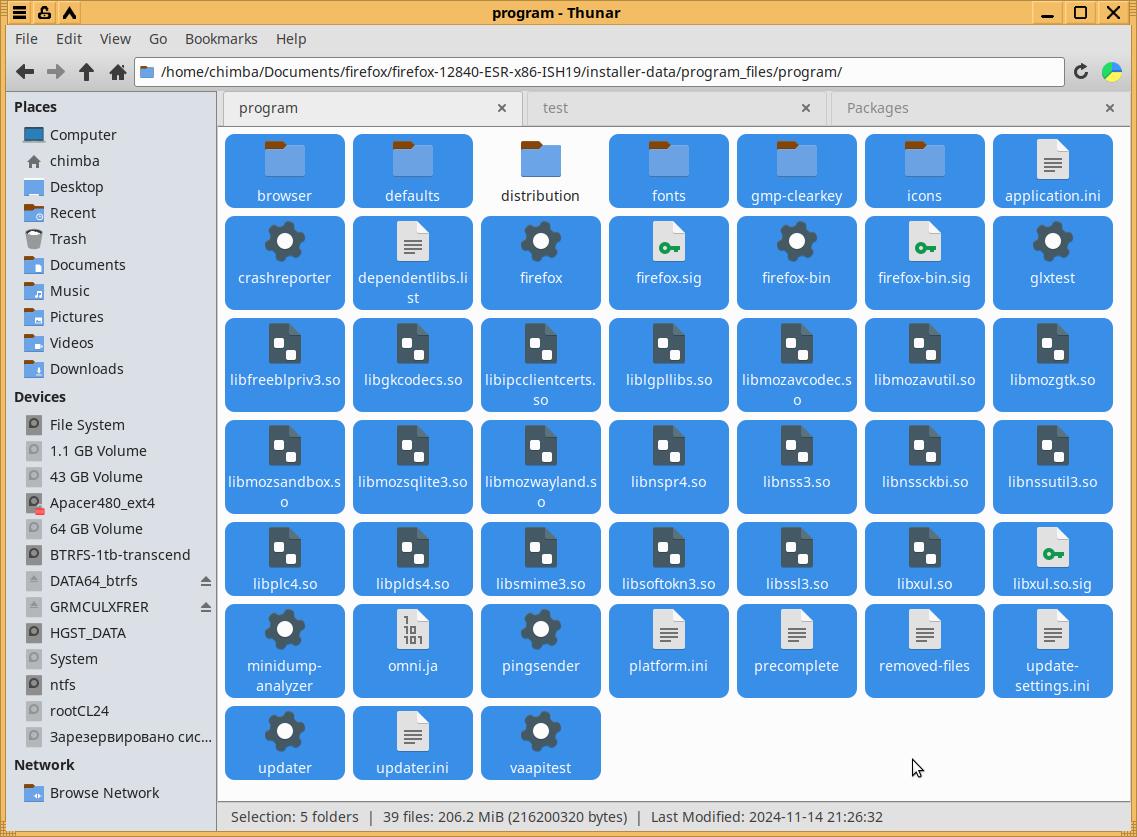Open the Edit menu
Screen dimensions: 1137x837
[x=69, y=39]
